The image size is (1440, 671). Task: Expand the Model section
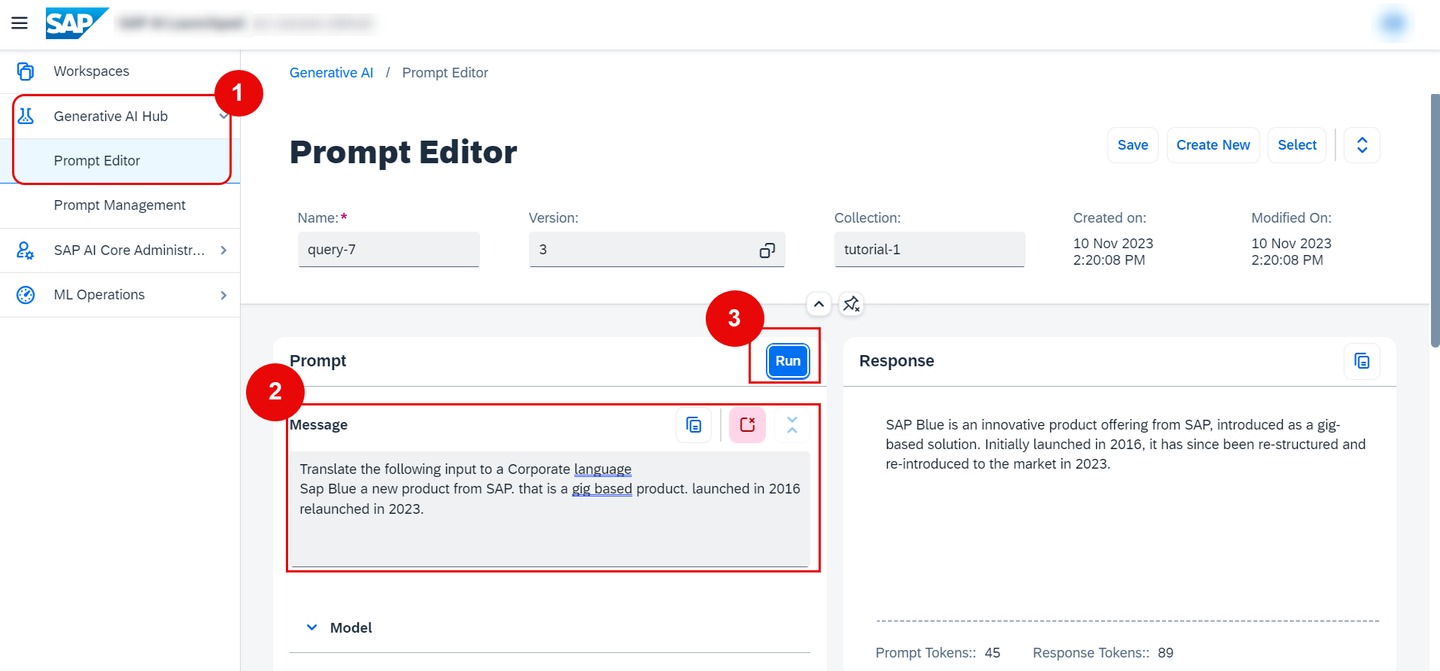point(312,628)
